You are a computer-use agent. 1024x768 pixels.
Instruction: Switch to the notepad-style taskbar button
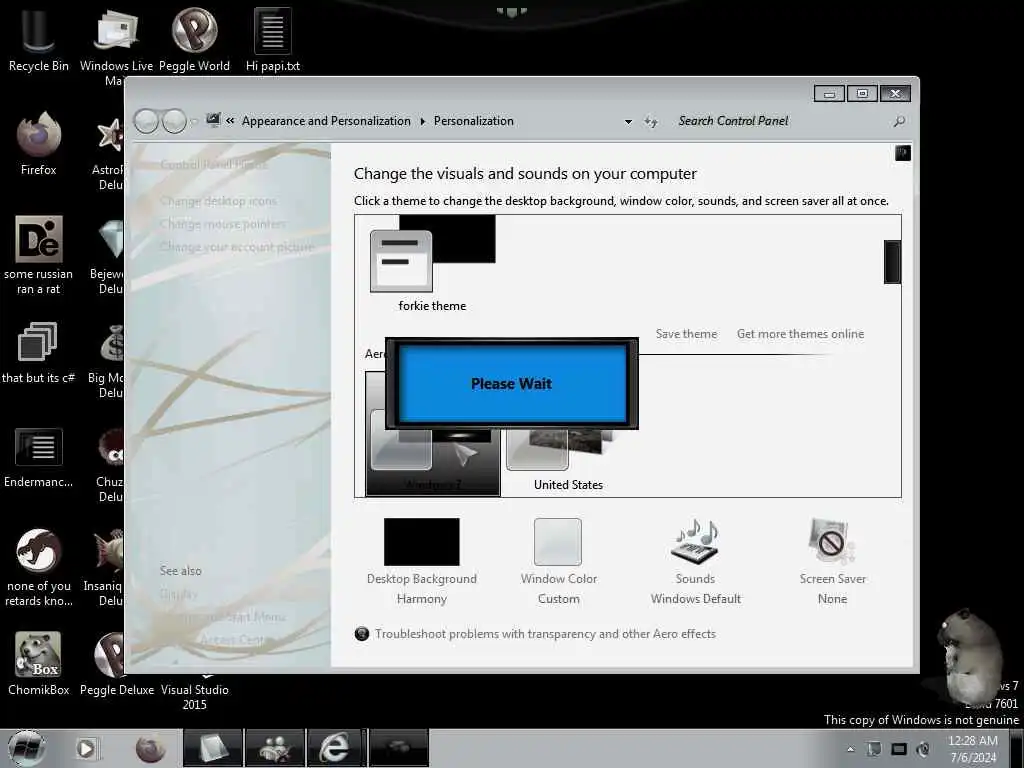point(213,748)
